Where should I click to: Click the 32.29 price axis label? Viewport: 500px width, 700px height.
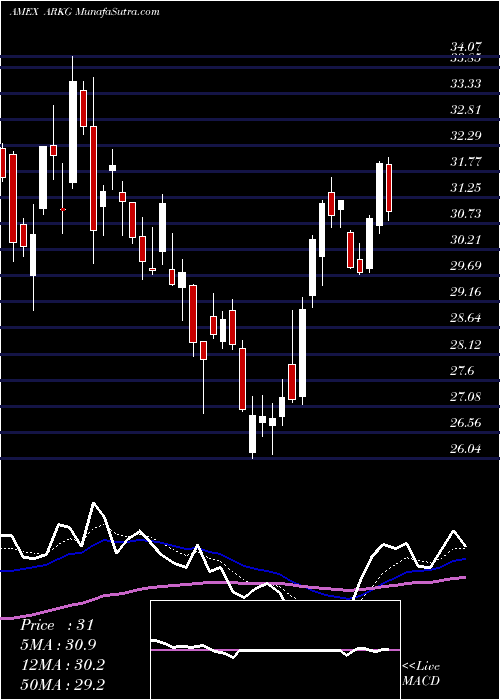tap(465, 135)
